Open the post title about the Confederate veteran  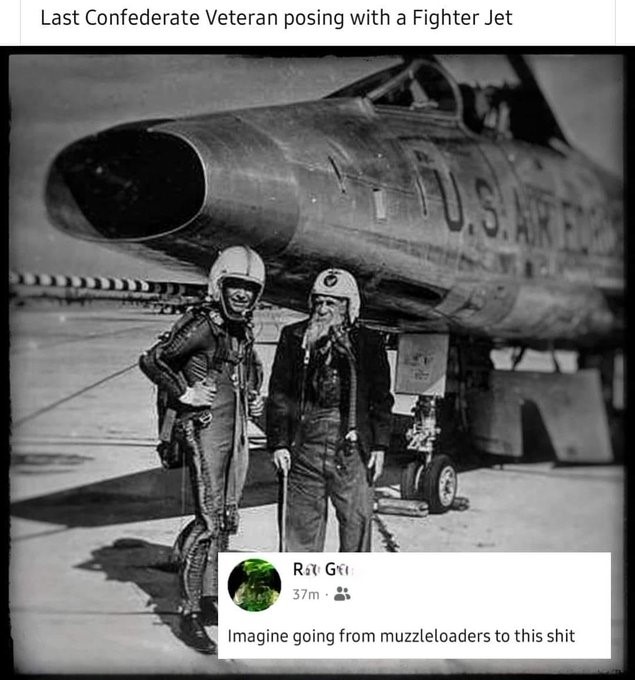click(276, 18)
